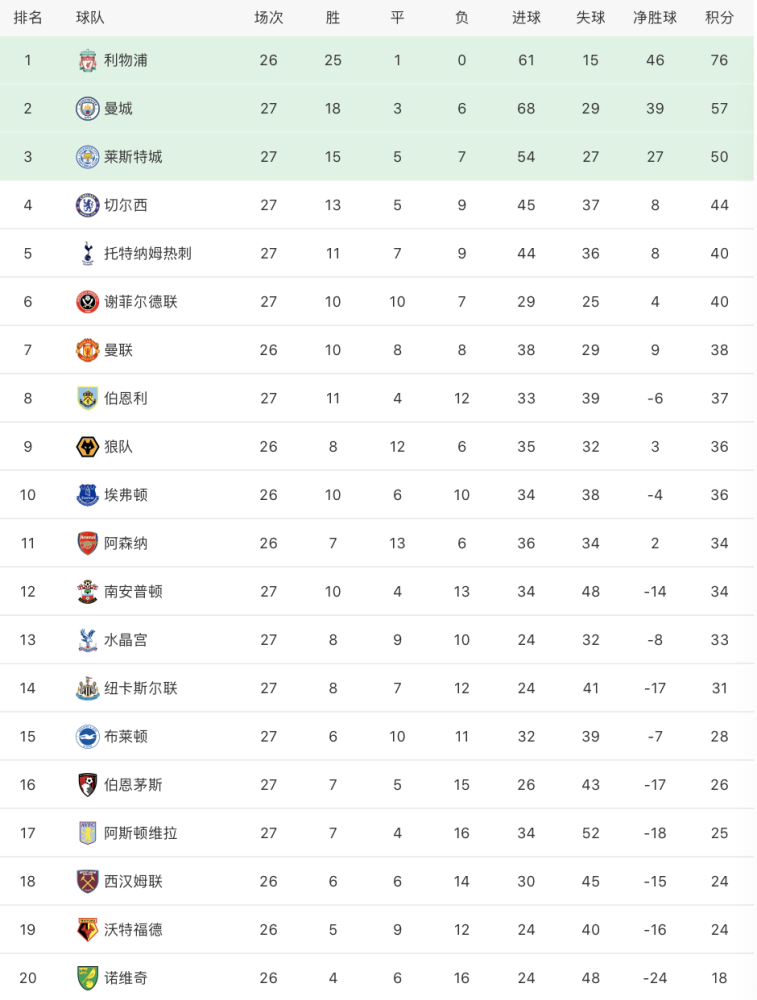Image resolution: width=757 pixels, height=1000 pixels.
Task: Click the Chelsea club crest icon
Action: (87, 205)
